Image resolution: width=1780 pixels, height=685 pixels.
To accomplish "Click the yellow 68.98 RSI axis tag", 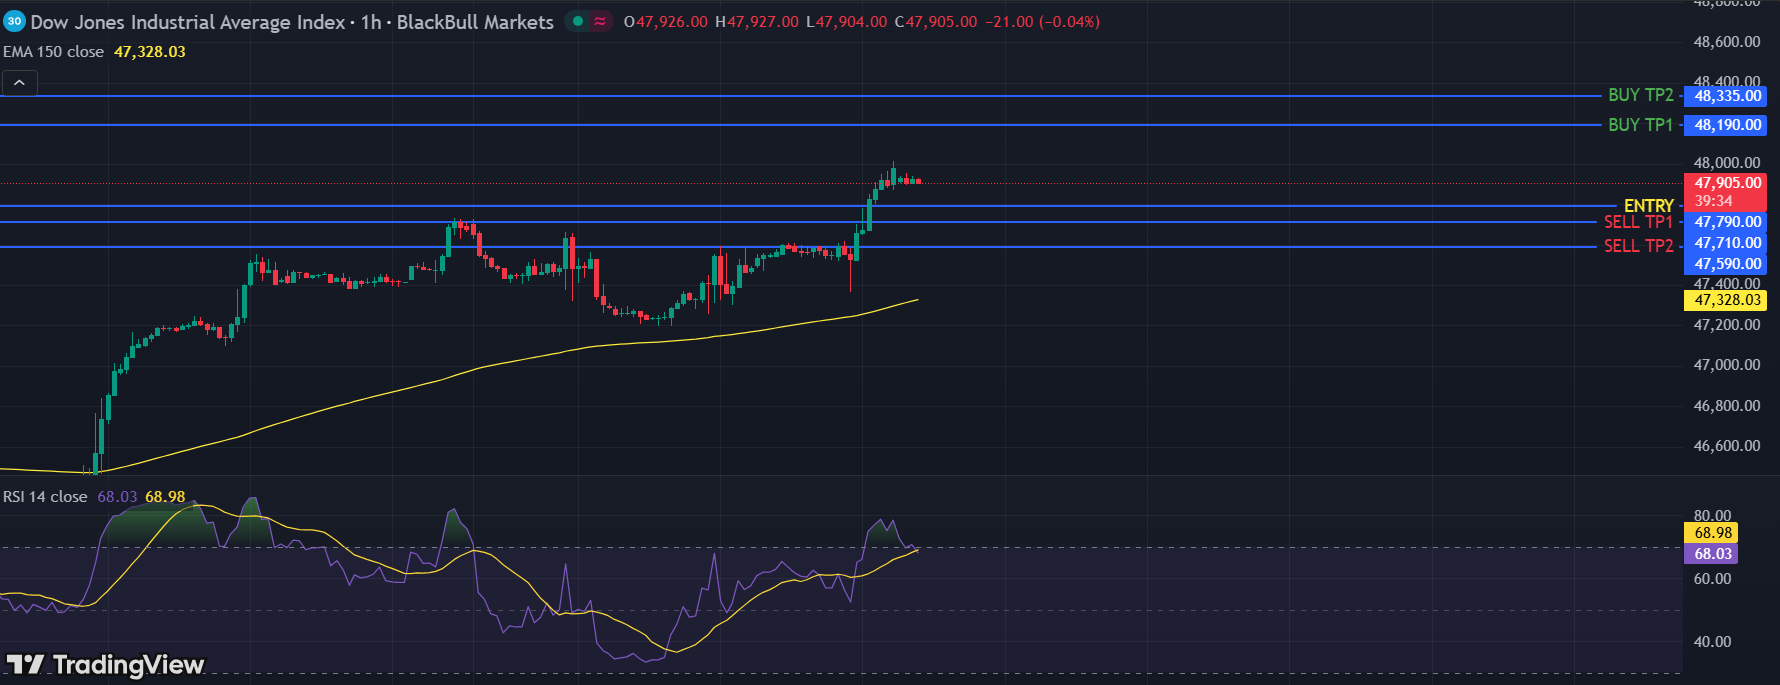I will (1712, 533).
